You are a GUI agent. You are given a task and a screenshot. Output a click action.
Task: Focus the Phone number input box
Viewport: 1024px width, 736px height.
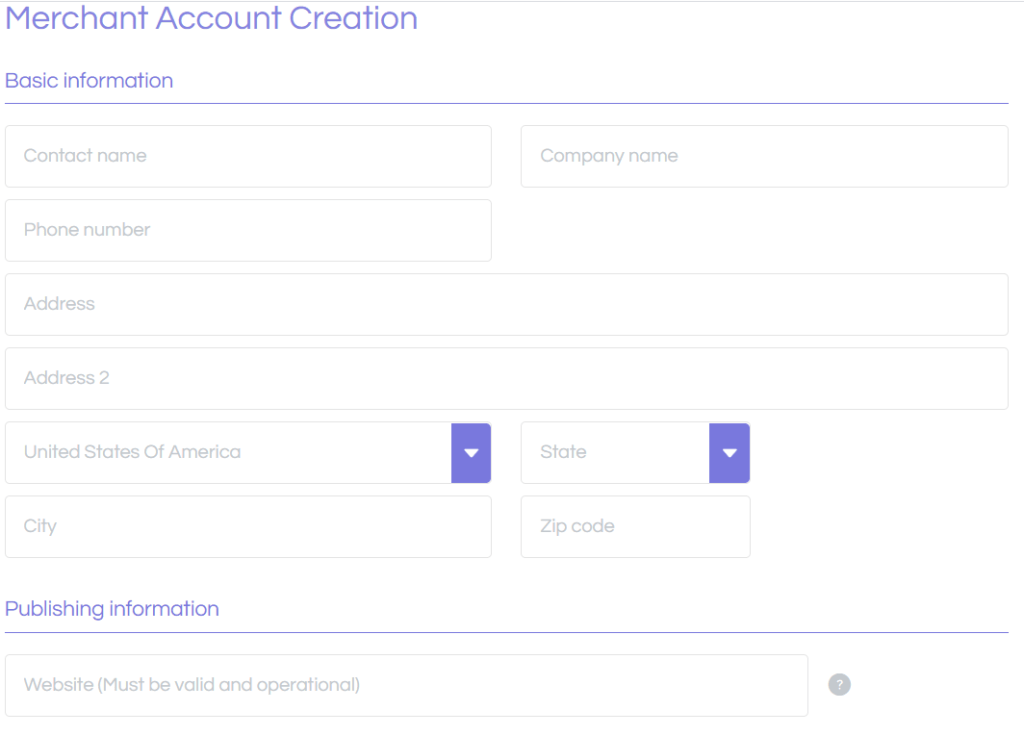click(248, 230)
